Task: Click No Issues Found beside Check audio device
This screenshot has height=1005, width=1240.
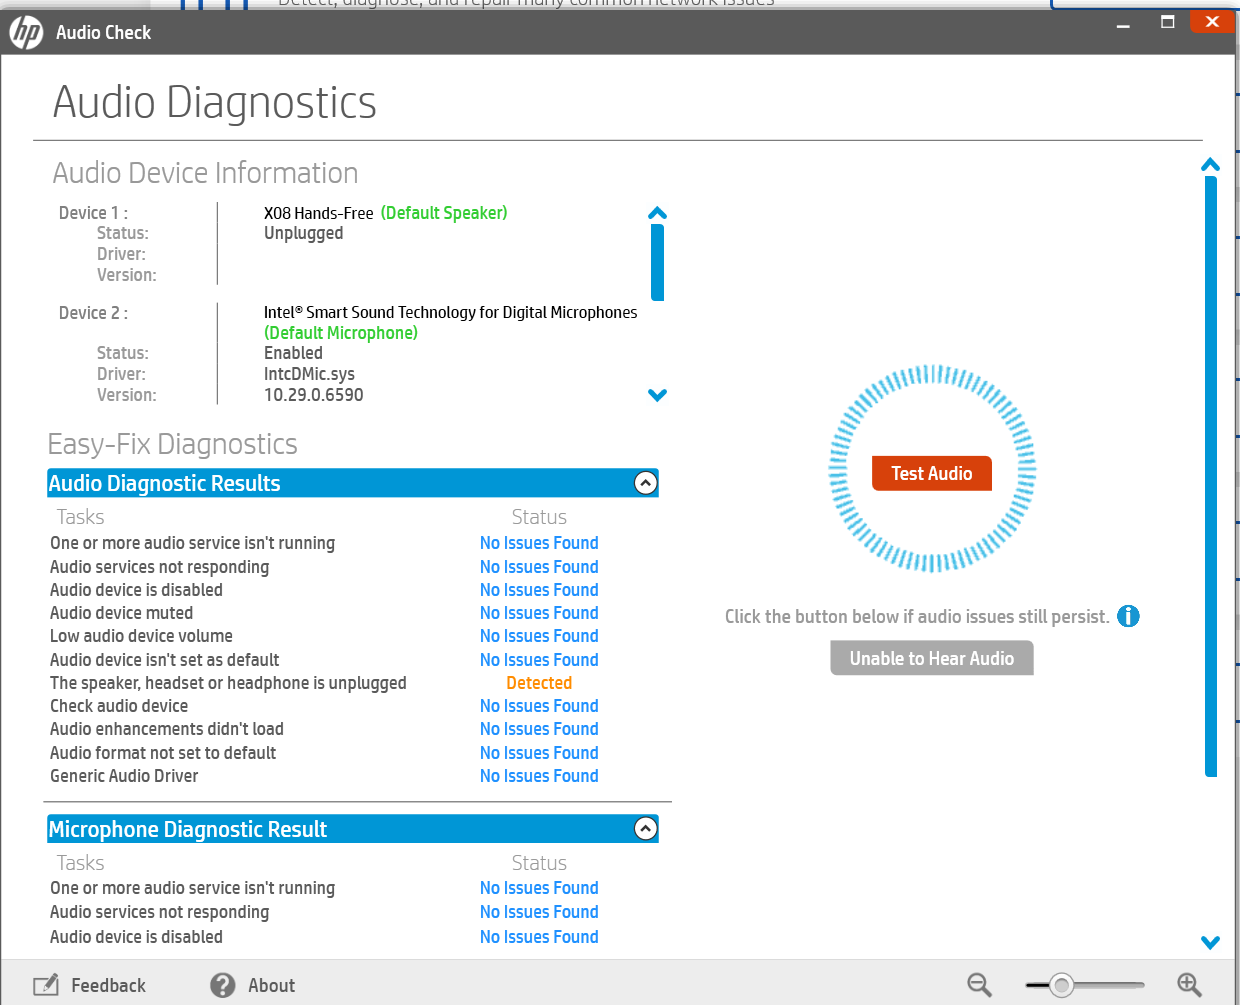Action: pos(539,706)
